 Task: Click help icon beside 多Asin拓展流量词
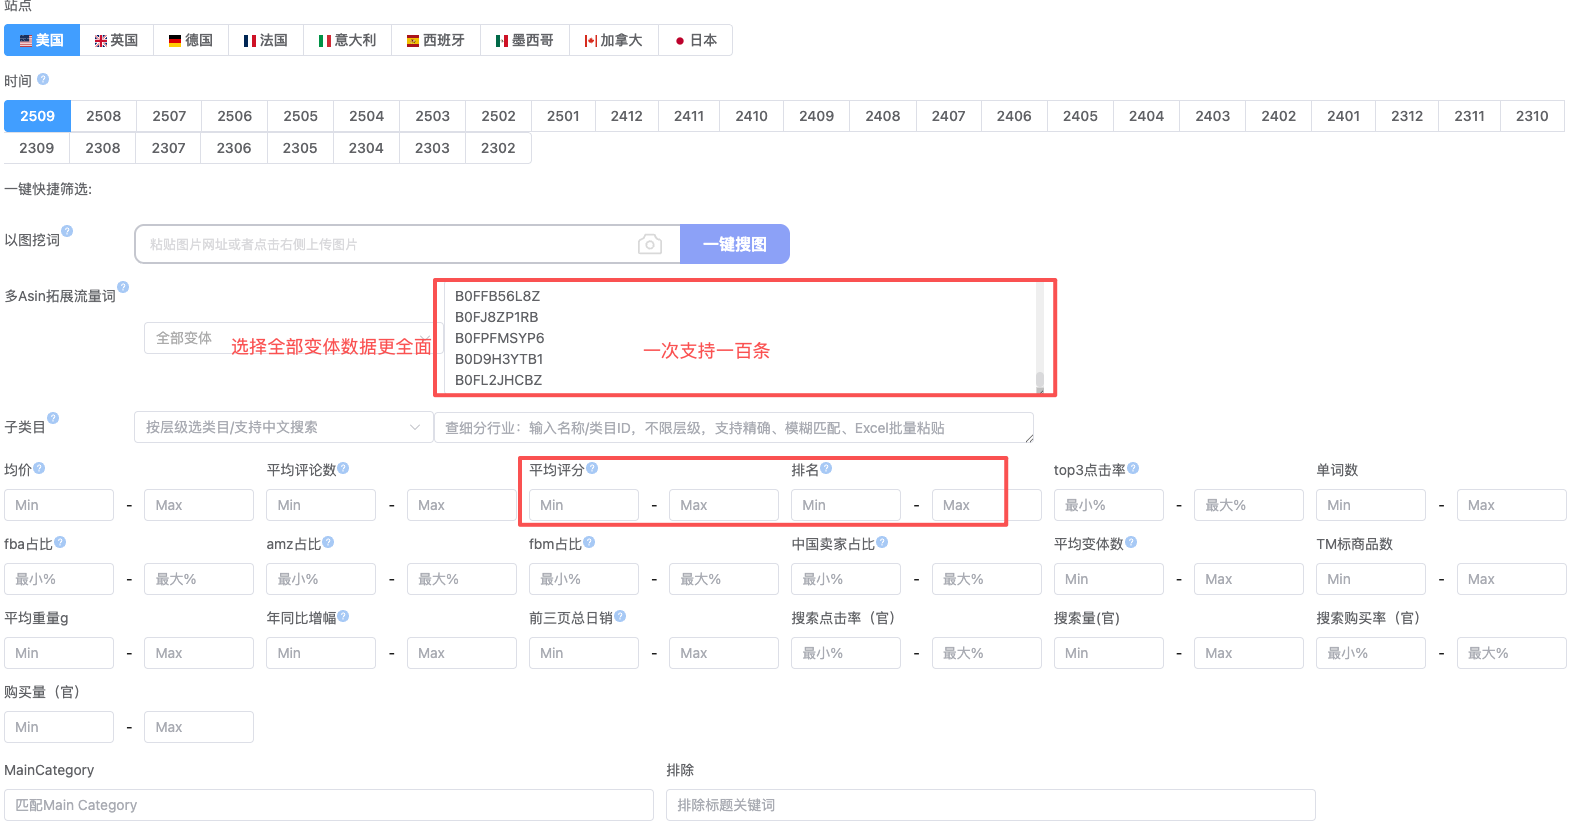(123, 287)
